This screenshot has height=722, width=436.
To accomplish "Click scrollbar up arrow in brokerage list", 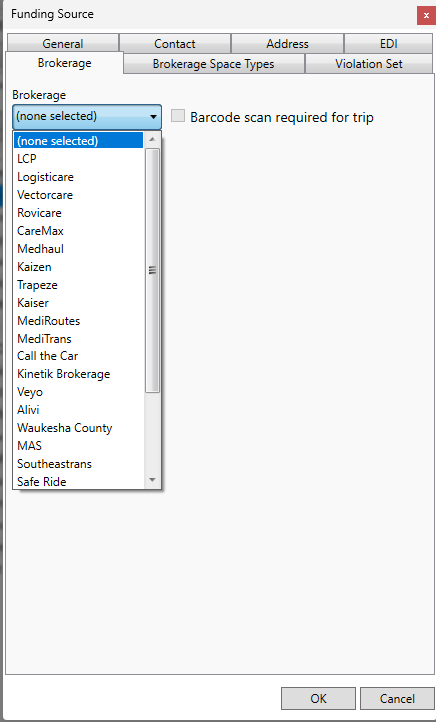I will click(152, 140).
